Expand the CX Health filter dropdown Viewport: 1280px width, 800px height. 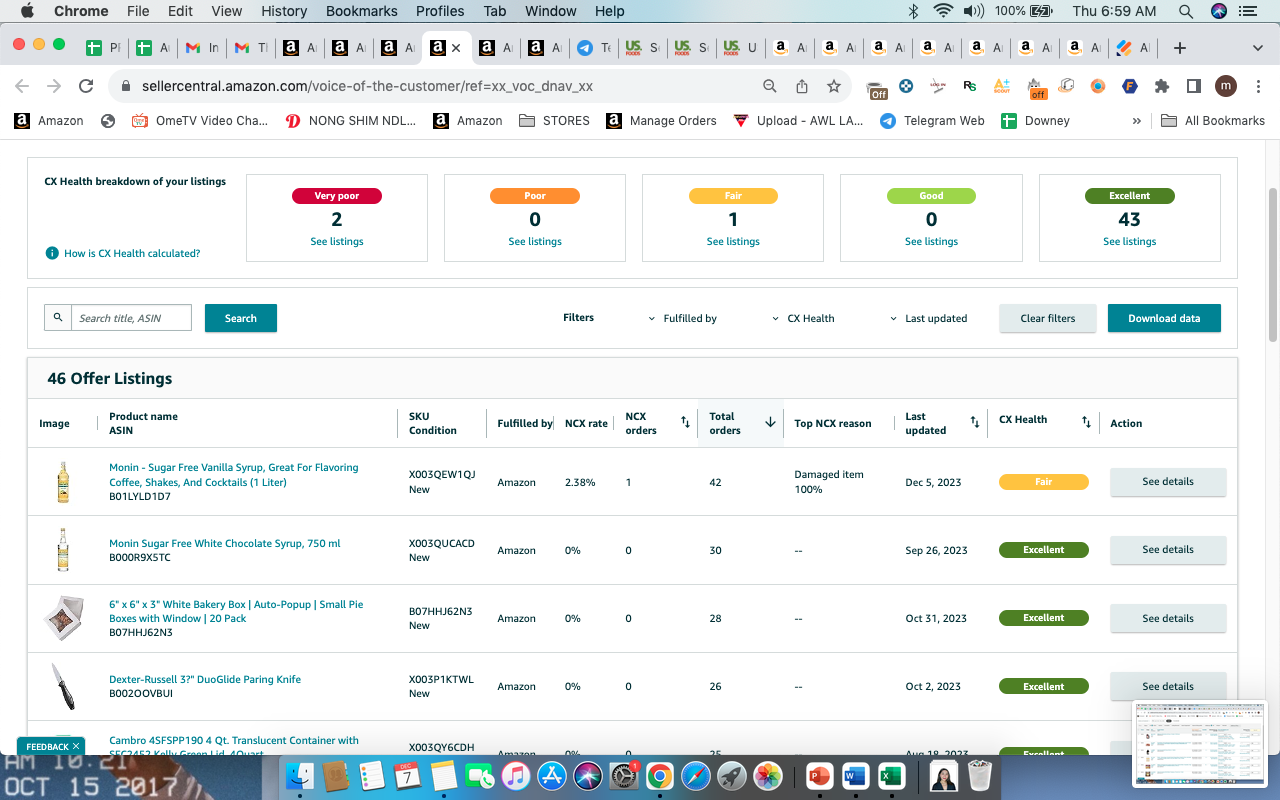point(803,318)
